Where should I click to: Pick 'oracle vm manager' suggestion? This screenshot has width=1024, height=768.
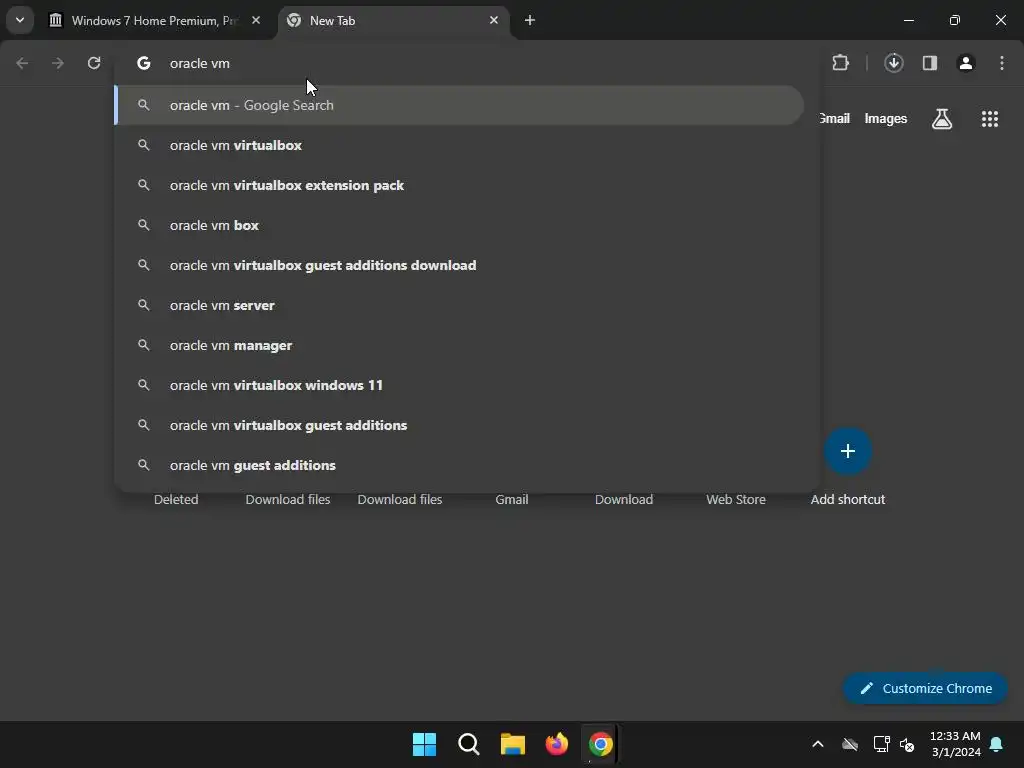pos(459,345)
